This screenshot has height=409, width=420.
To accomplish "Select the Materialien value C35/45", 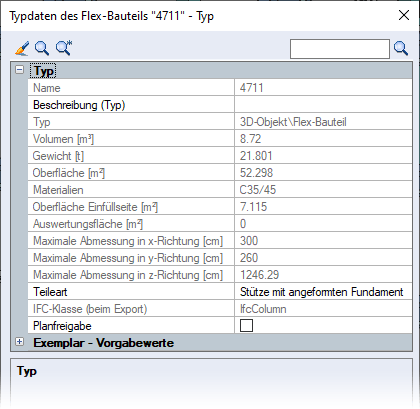I will coord(258,190).
